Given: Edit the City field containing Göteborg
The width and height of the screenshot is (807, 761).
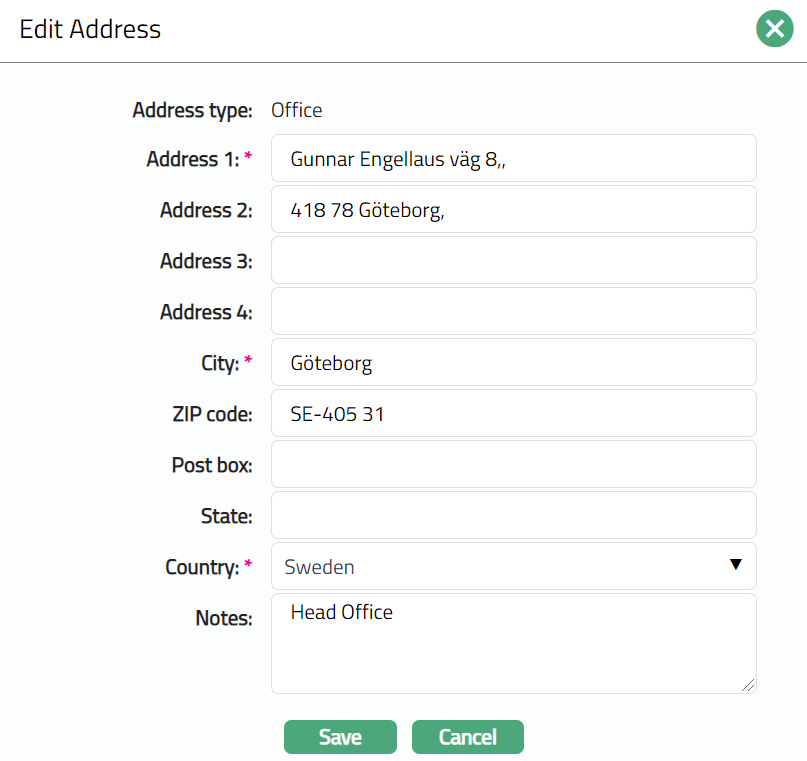Looking at the screenshot, I should click(513, 363).
